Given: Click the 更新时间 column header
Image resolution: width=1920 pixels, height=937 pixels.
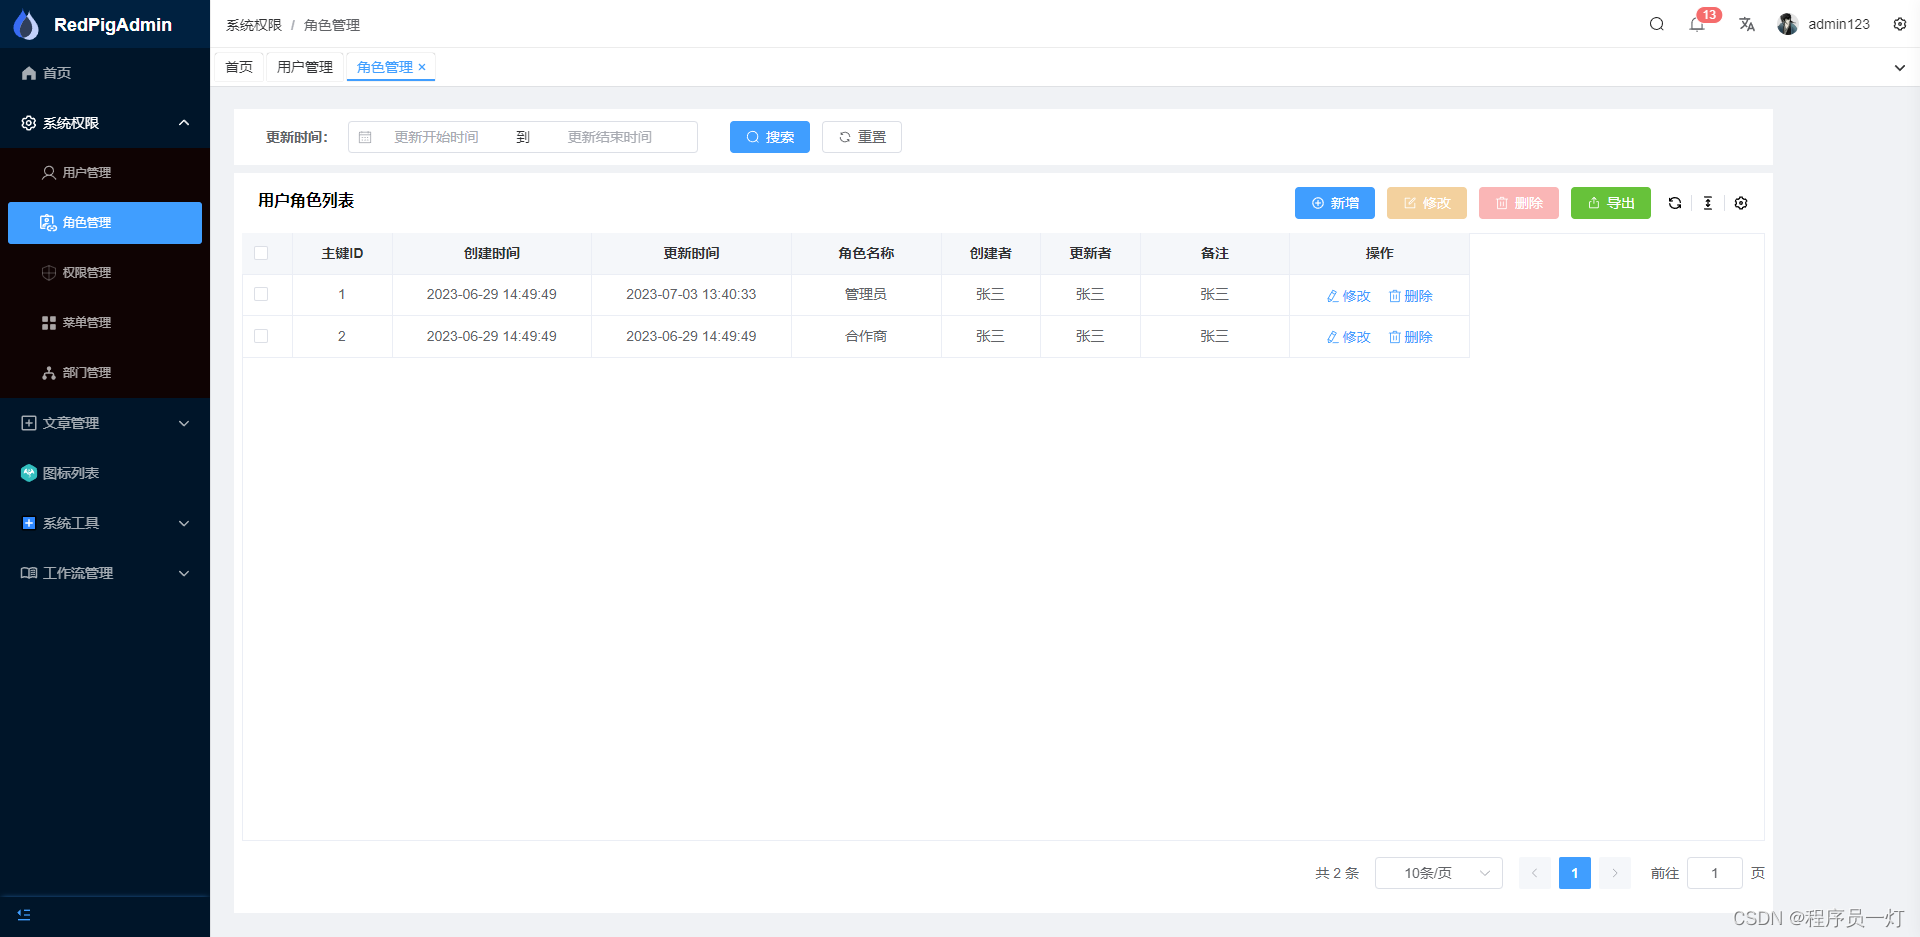Looking at the screenshot, I should pos(691,253).
